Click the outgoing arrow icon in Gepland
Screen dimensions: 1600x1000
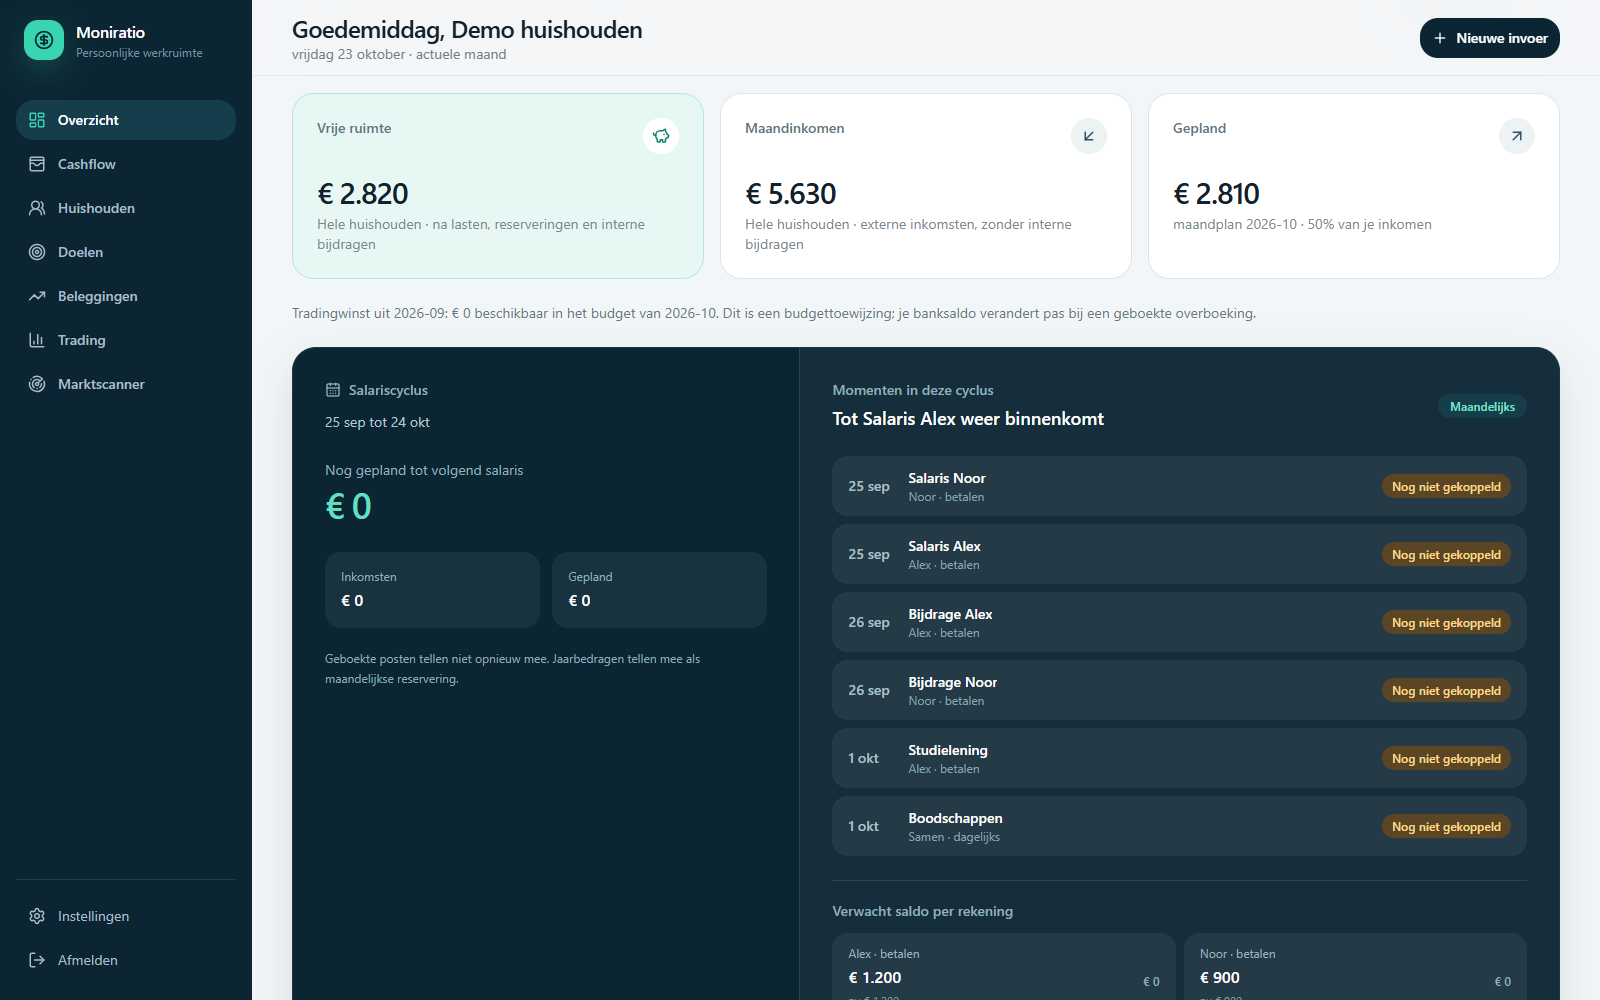pos(1517,136)
